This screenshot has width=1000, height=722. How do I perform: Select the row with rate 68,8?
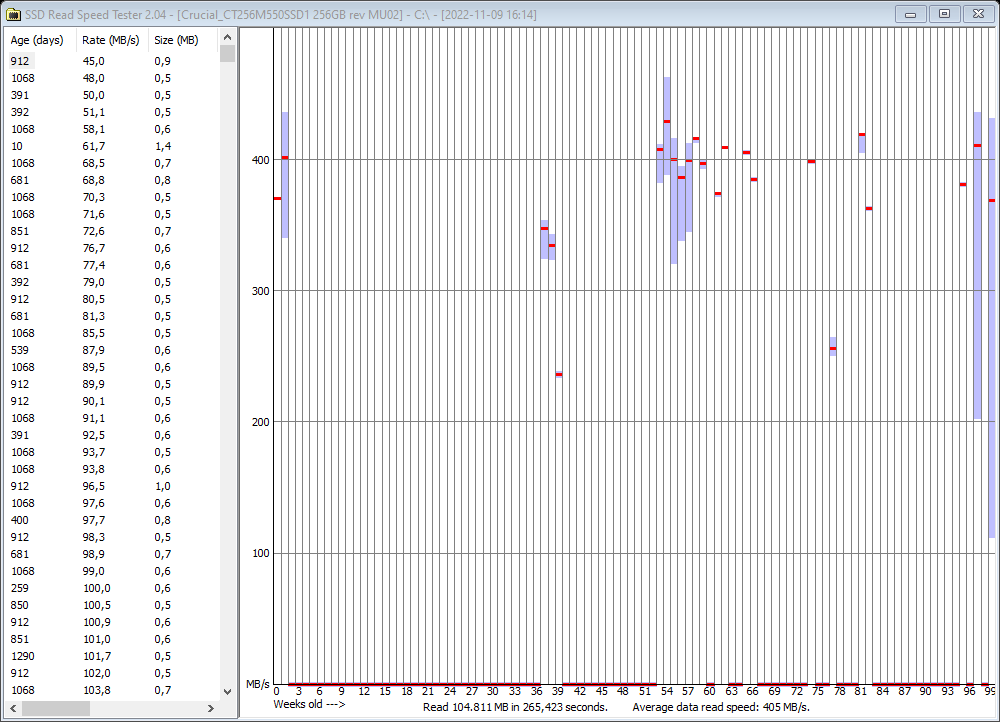112,180
